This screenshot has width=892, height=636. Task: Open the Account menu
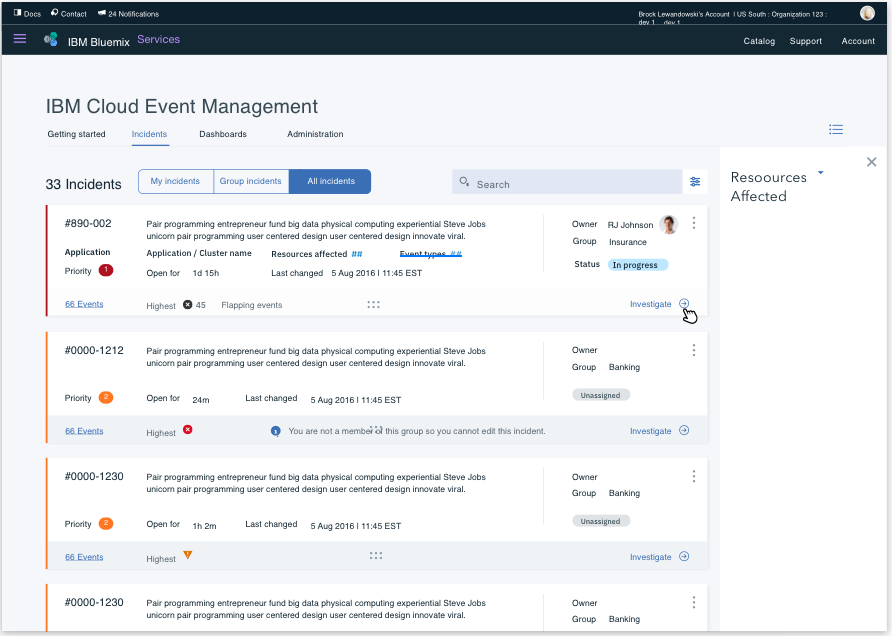(x=858, y=41)
